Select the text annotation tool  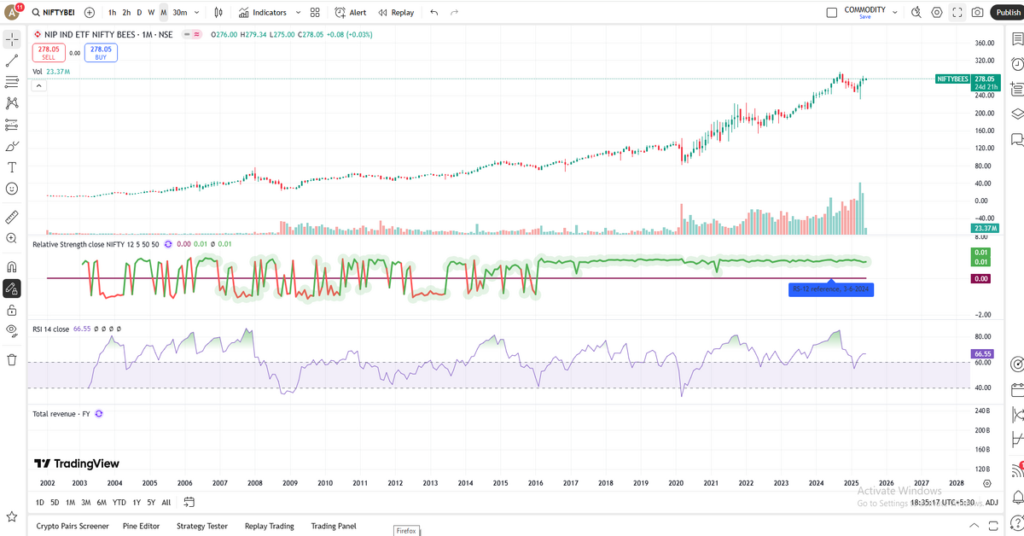click(x=12, y=168)
